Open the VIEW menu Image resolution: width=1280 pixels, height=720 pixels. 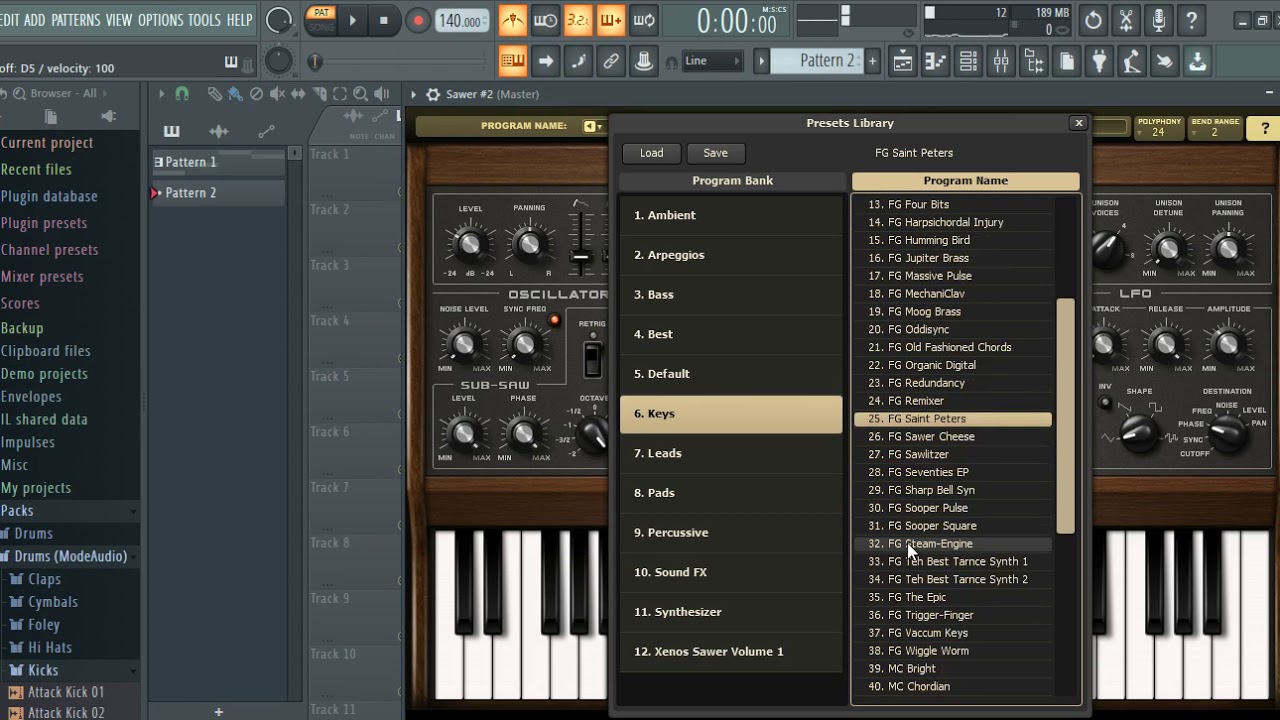coord(119,20)
